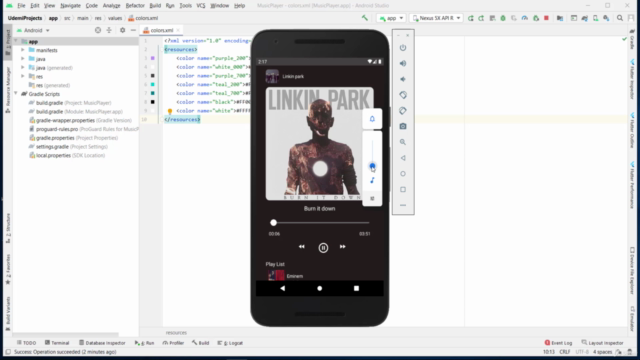640x360 pixels.
Task: Open the Nexus 5X device dropdown
Action: [436, 18]
